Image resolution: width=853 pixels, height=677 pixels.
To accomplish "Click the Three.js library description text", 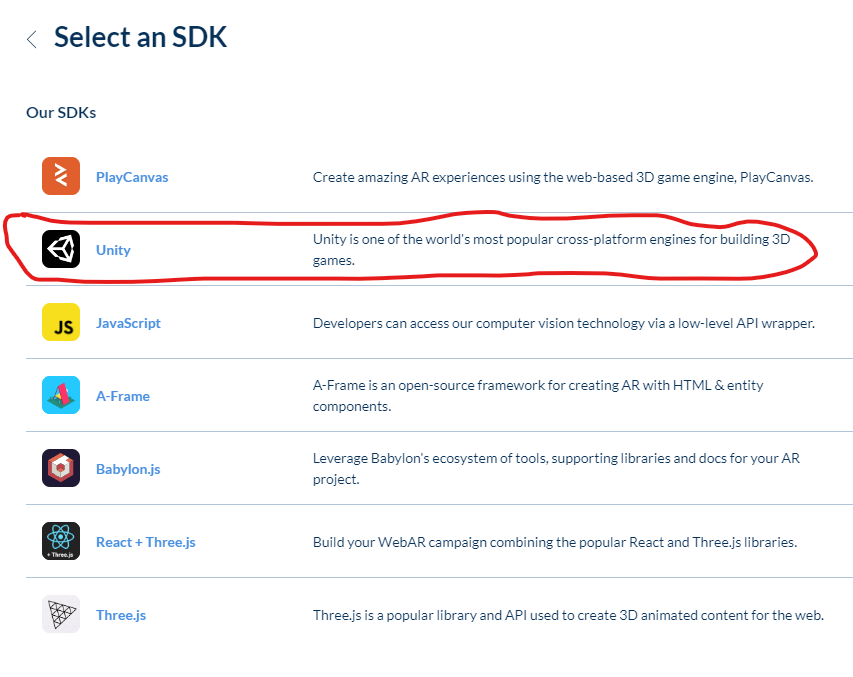I will coord(568,615).
